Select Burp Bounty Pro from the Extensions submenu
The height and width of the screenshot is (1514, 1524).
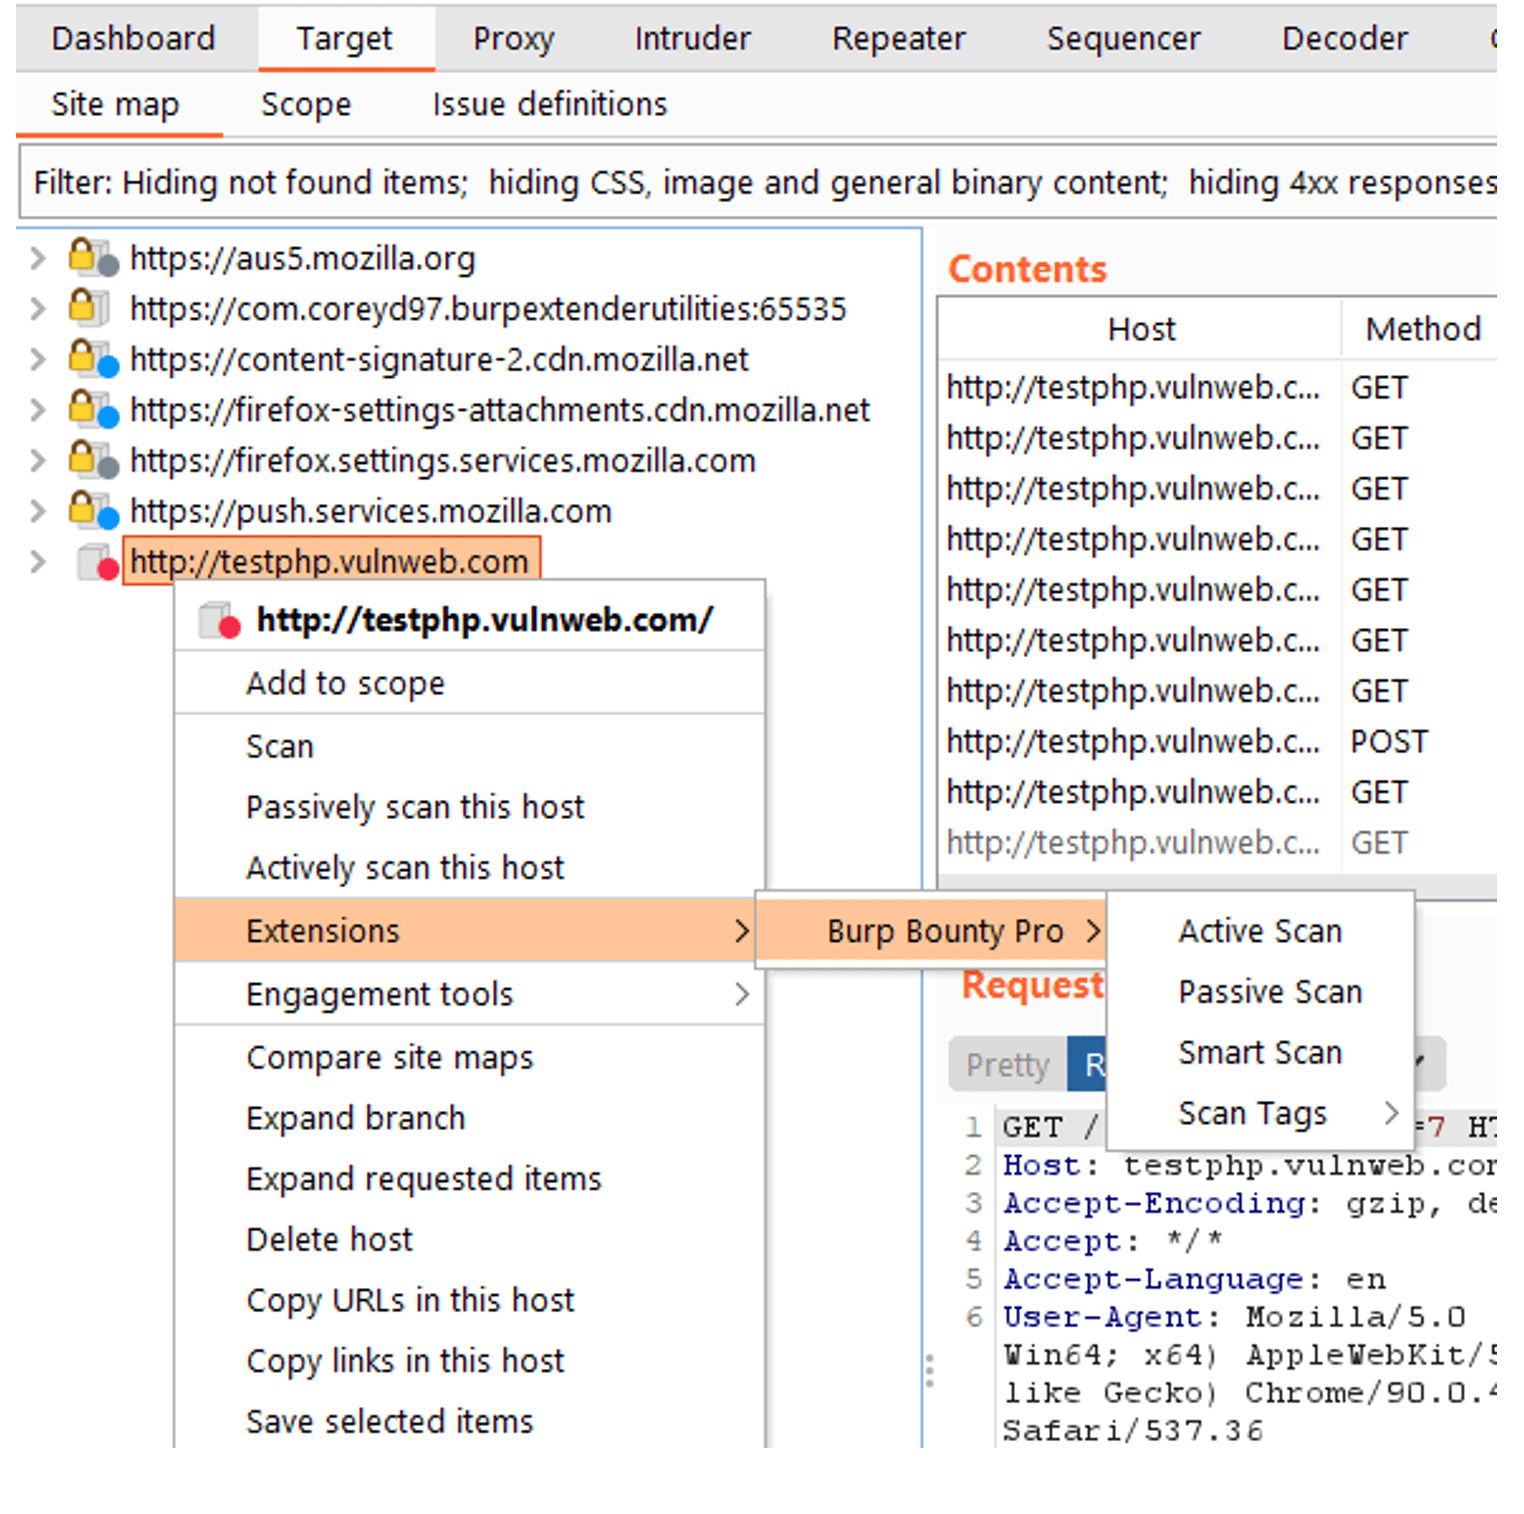tap(946, 930)
